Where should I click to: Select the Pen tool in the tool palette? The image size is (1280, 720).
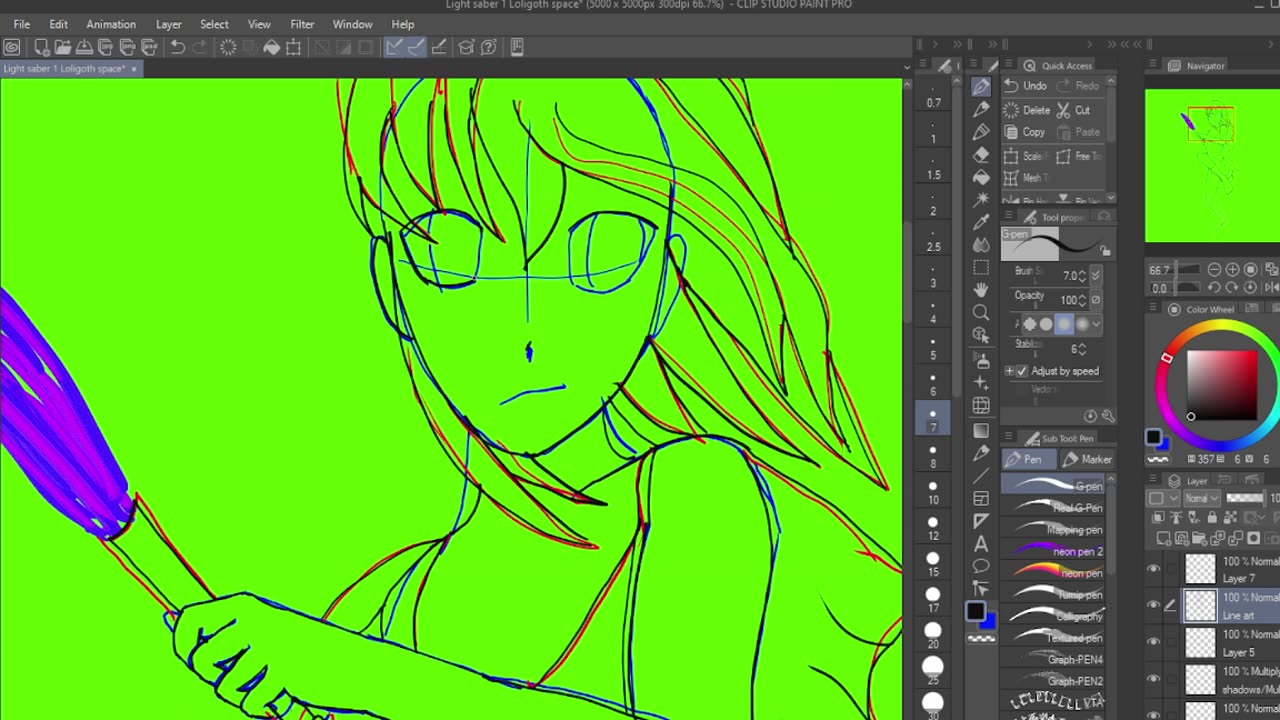pyautogui.click(x=981, y=86)
